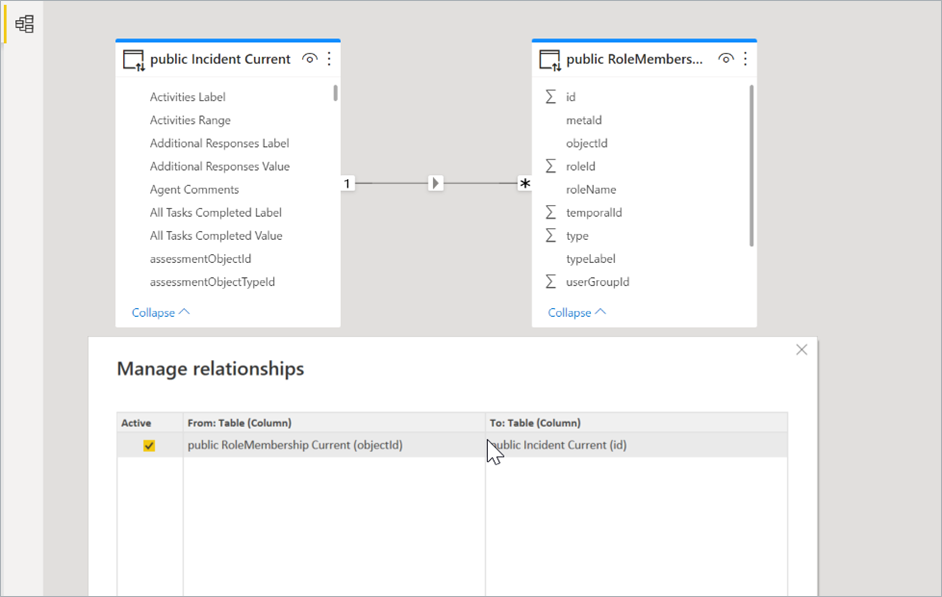
Task: Toggle visibility of RoleMembership table
Action: 726,59
